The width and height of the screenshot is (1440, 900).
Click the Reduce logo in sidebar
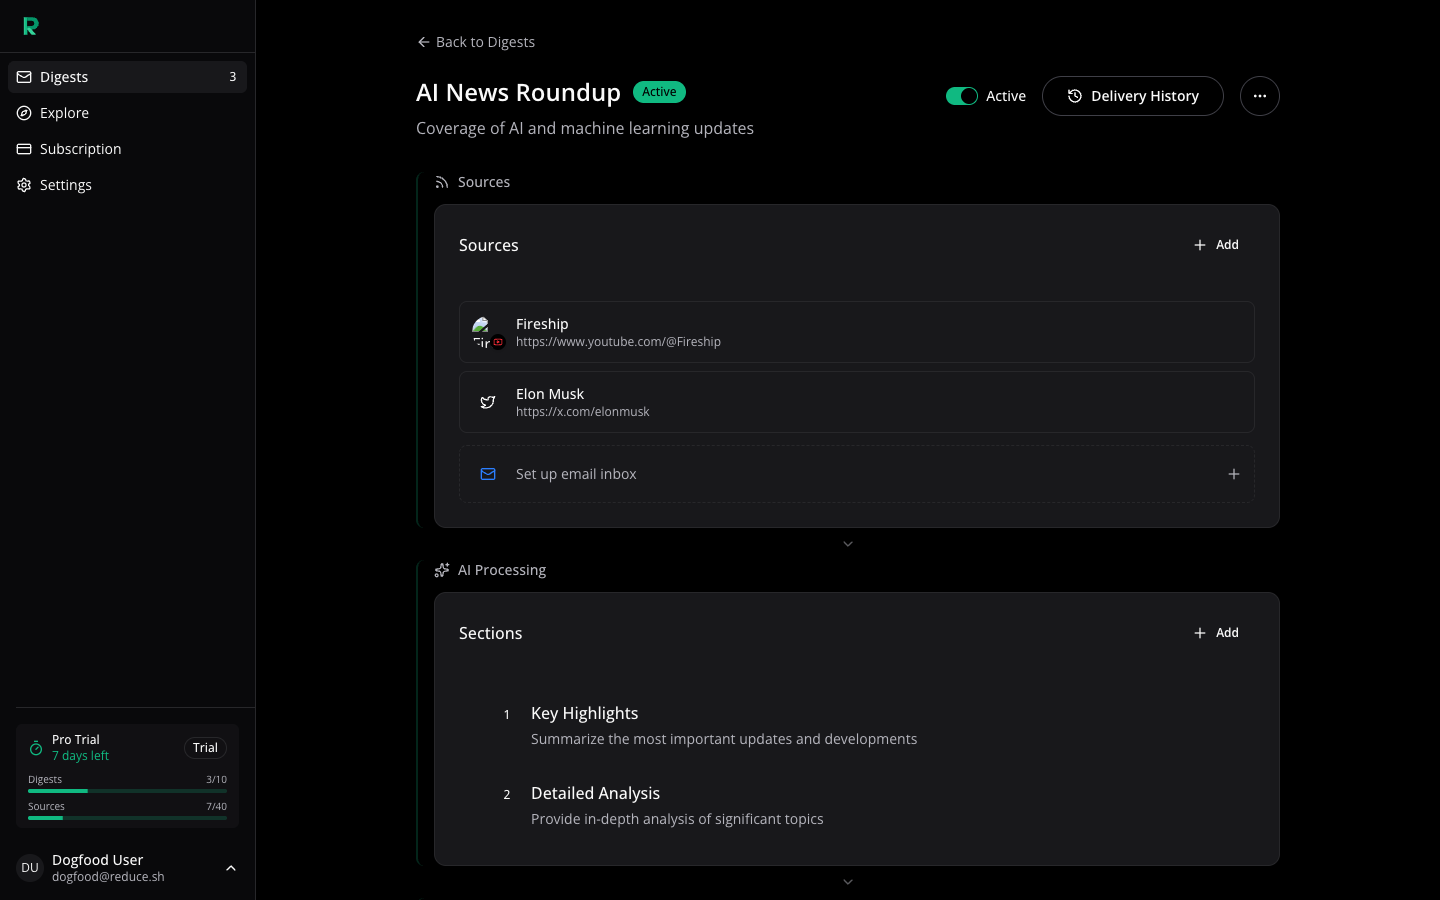pyautogui.click(x=30, y=27)
